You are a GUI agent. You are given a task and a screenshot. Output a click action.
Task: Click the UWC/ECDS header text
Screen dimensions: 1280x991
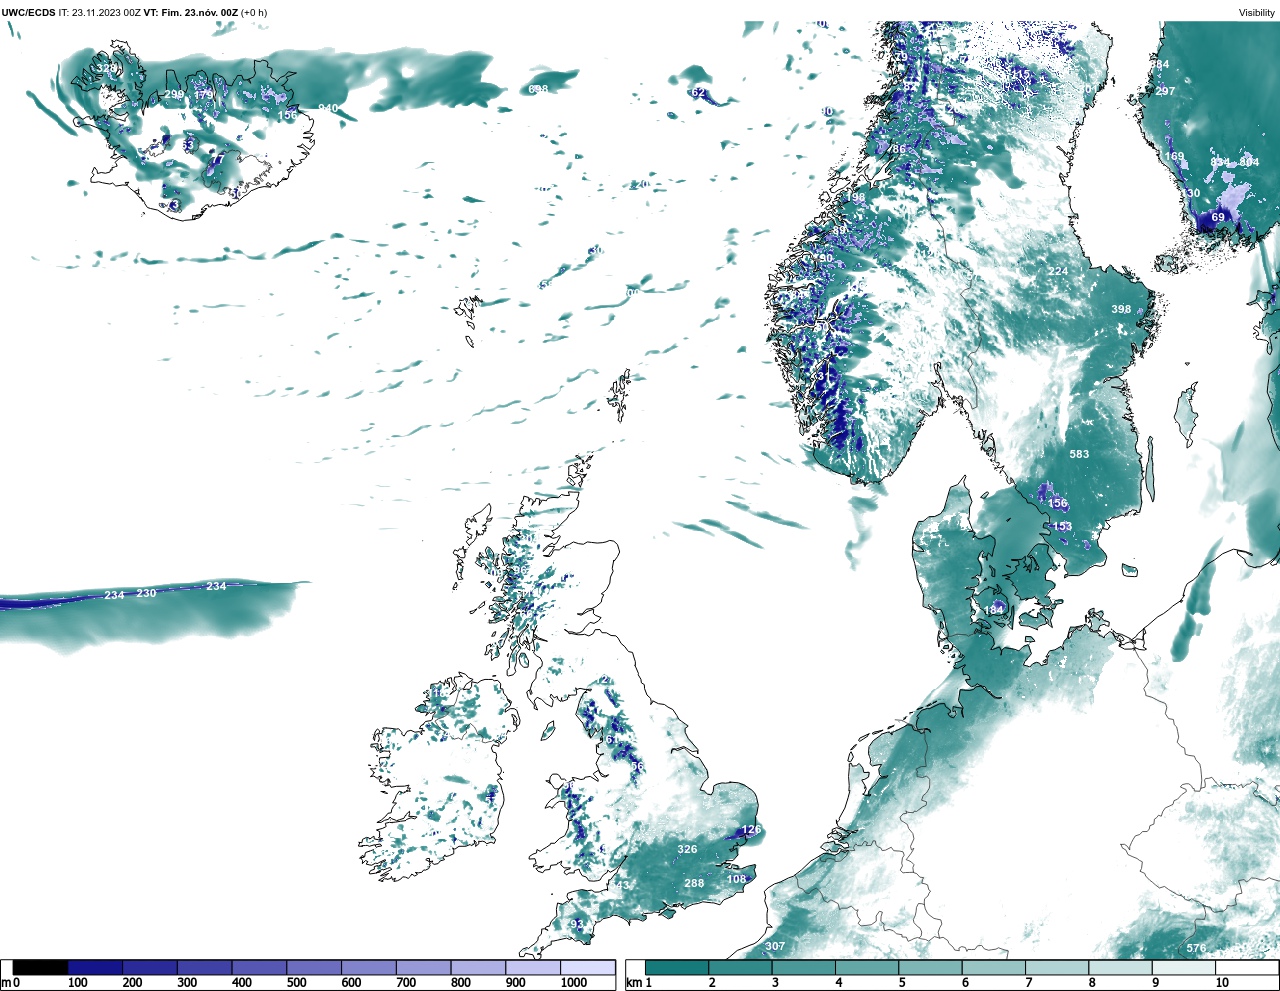click(29, 12)
